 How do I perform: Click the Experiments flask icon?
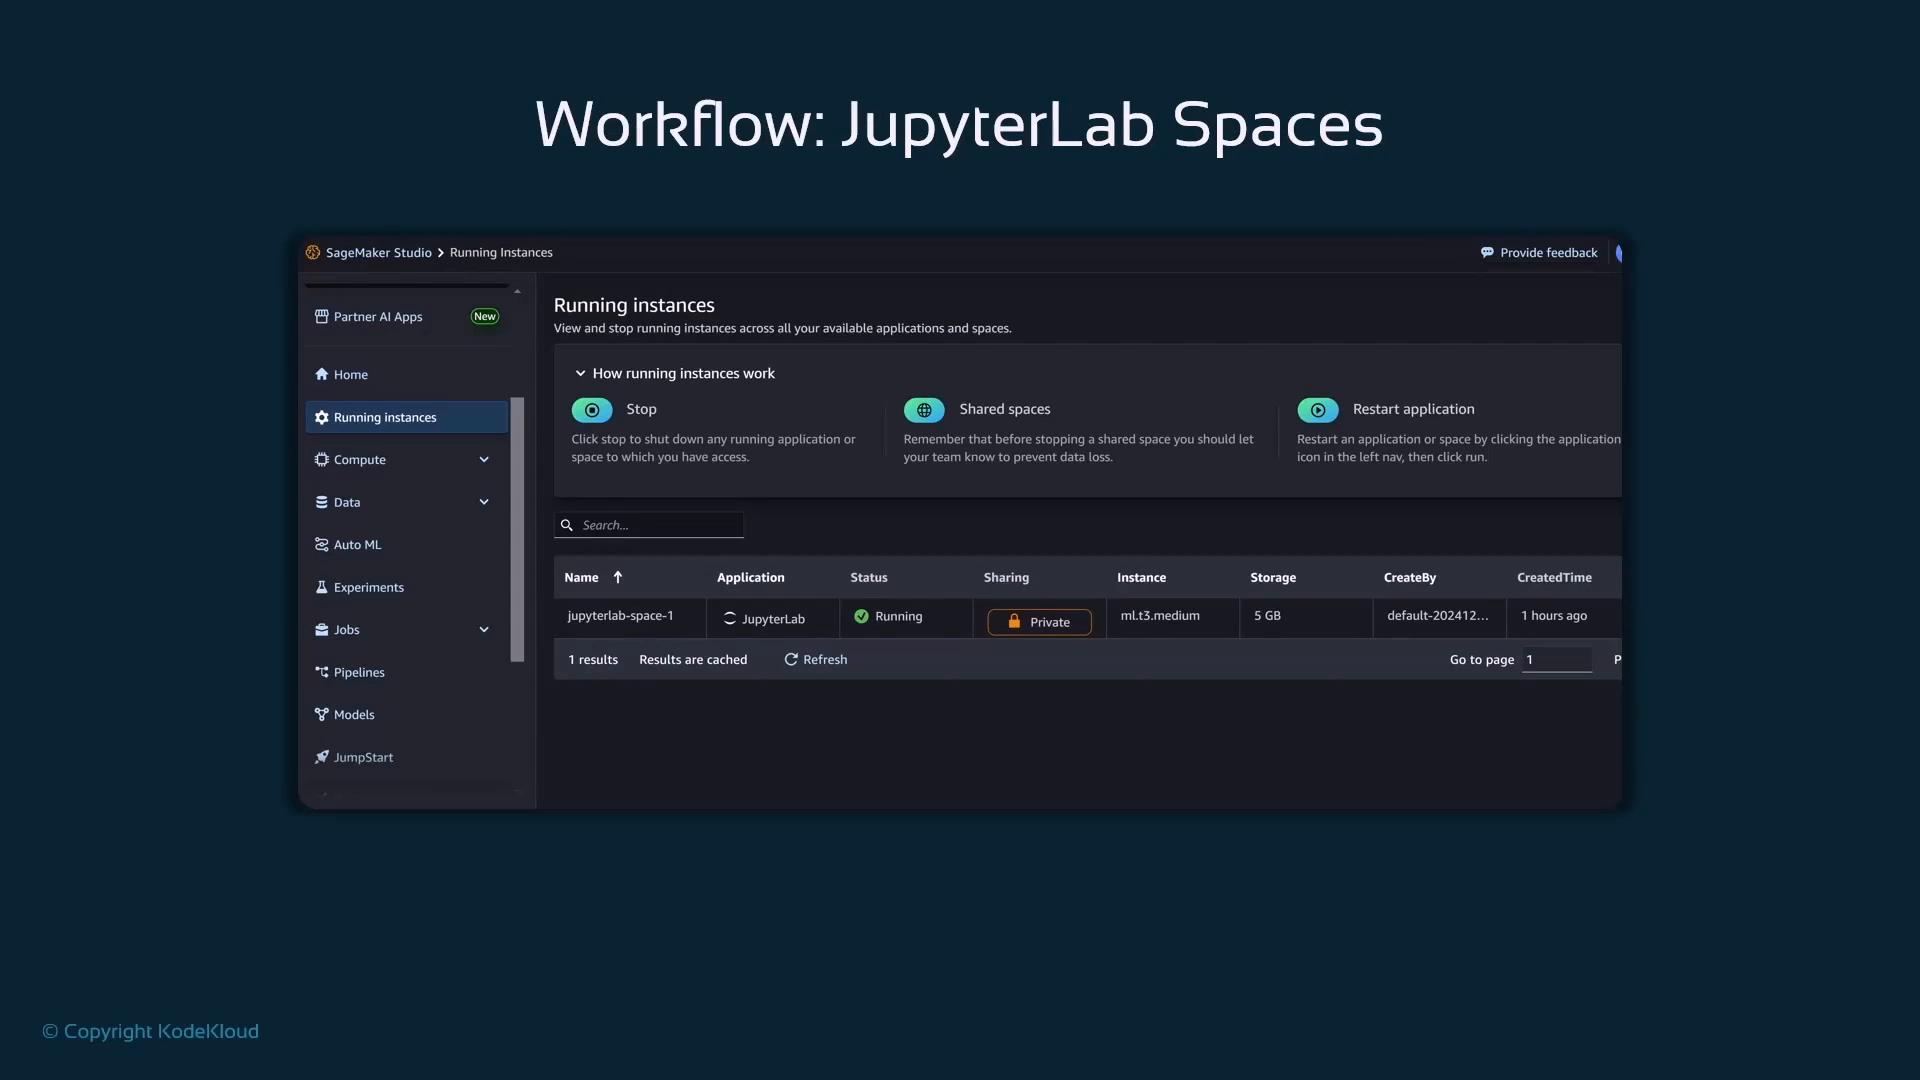pyautogui.click(x=322, y=587)
